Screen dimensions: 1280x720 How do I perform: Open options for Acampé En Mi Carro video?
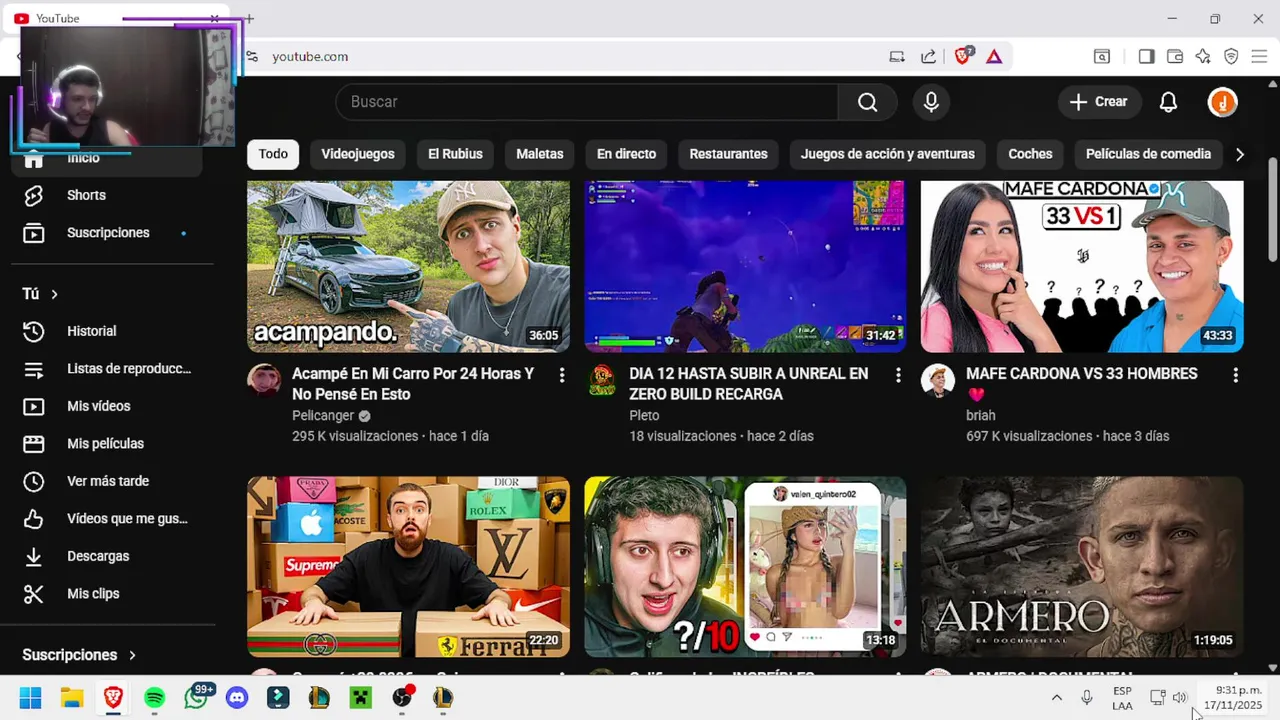point(562,375)
